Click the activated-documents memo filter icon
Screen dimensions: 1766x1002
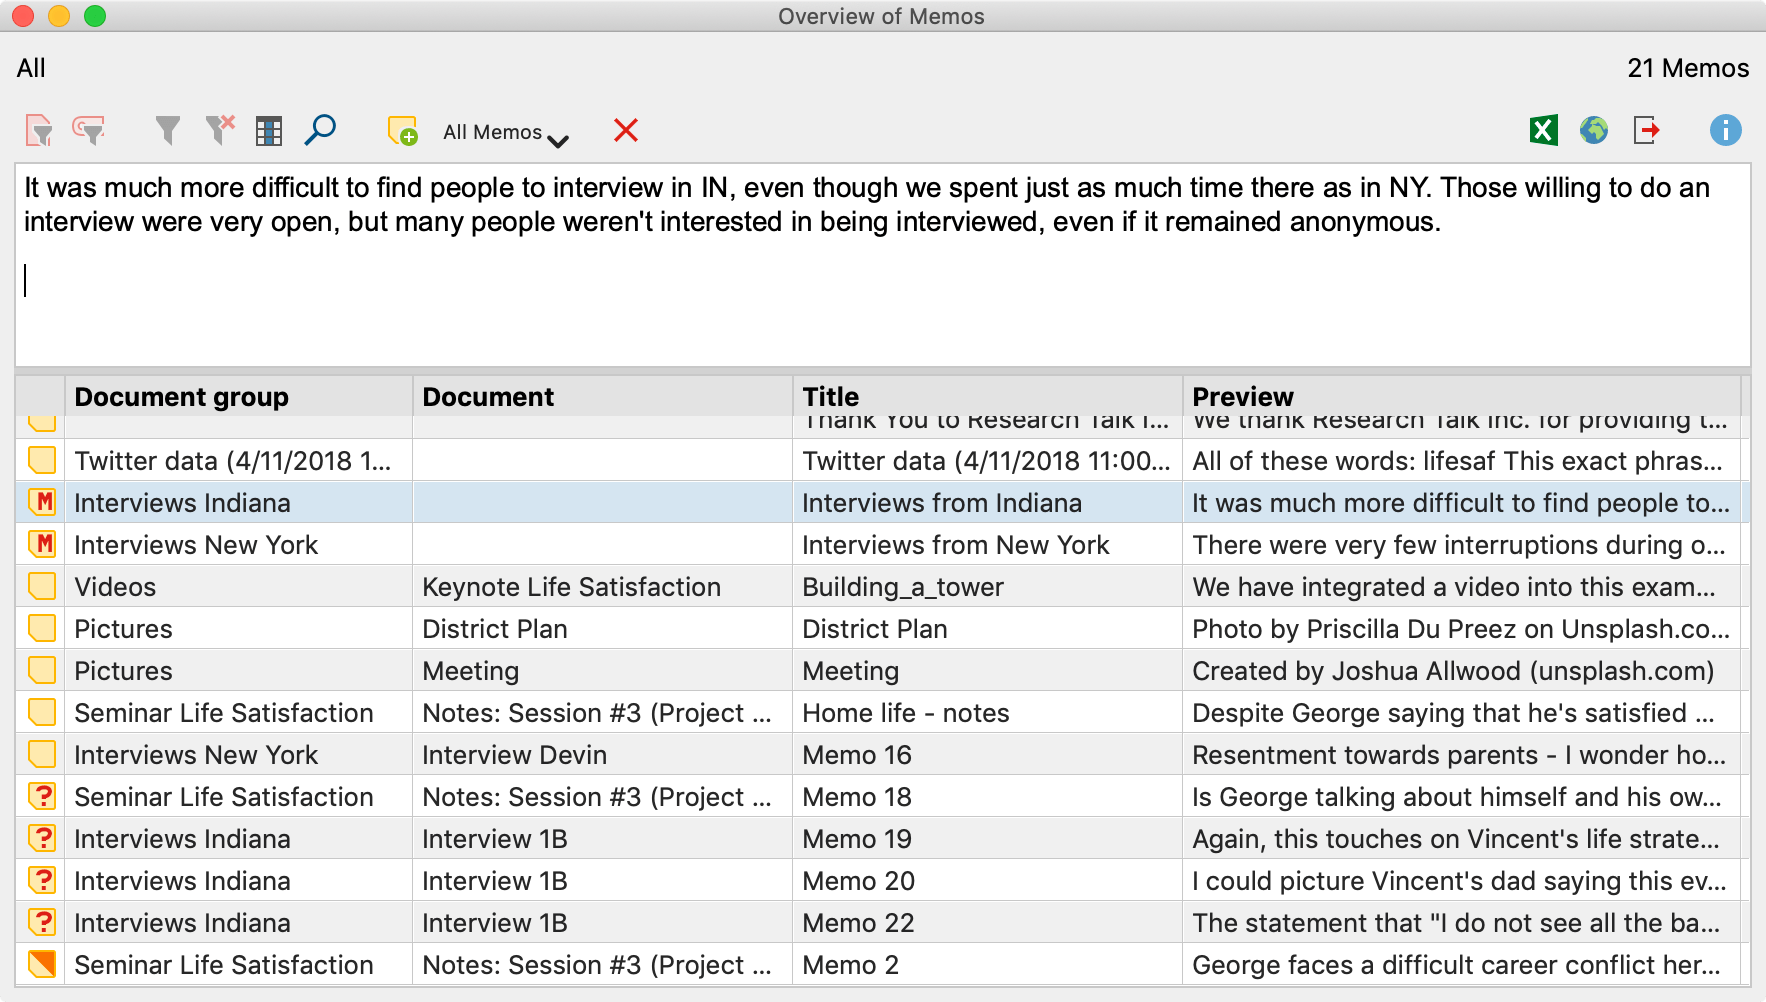coord(39,131)
